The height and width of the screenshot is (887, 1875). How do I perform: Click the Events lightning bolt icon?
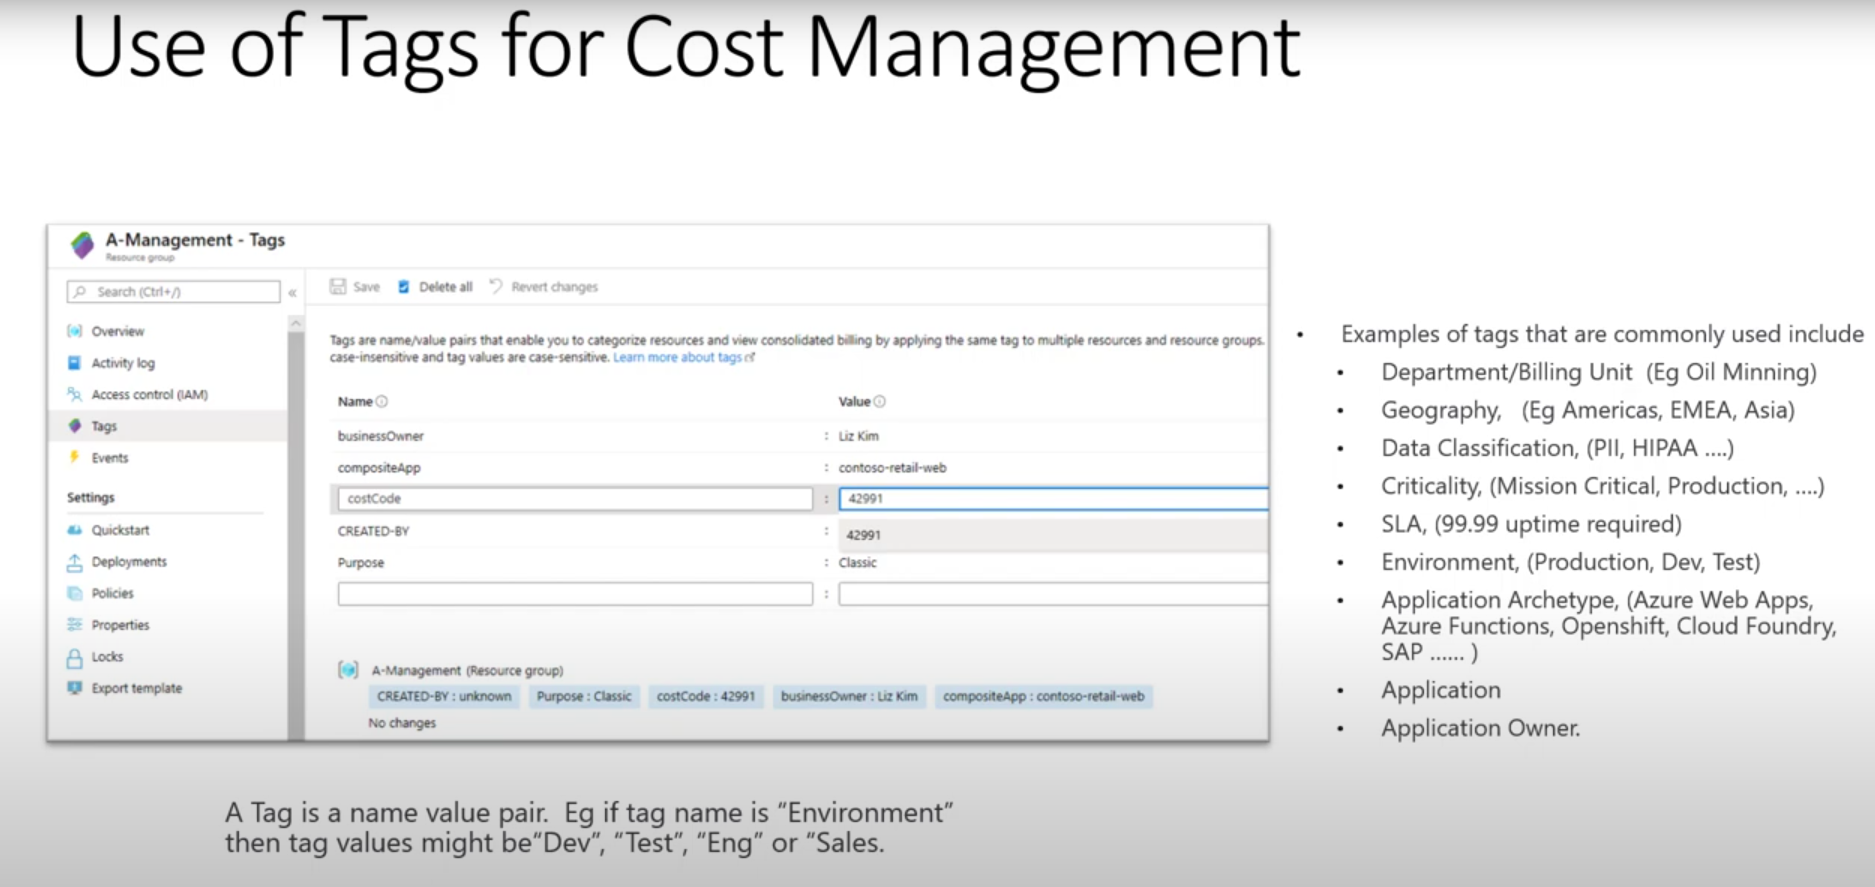point(75,458)
